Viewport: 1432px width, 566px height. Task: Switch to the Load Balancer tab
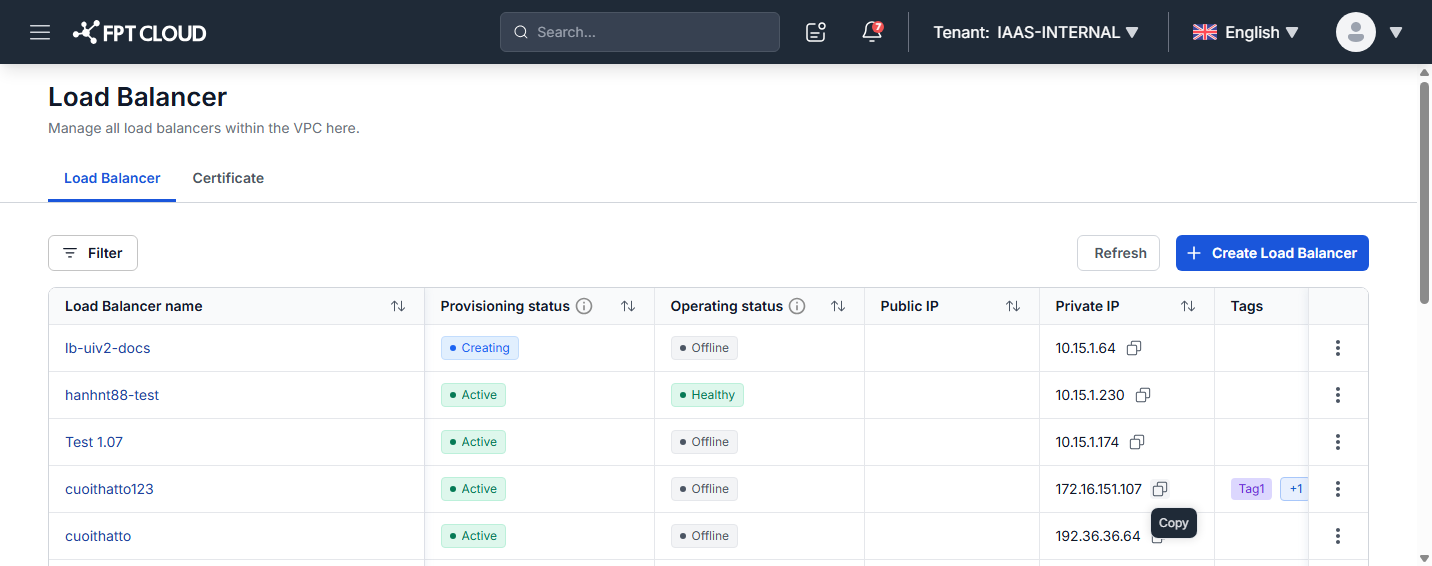[x=112, y=178]
